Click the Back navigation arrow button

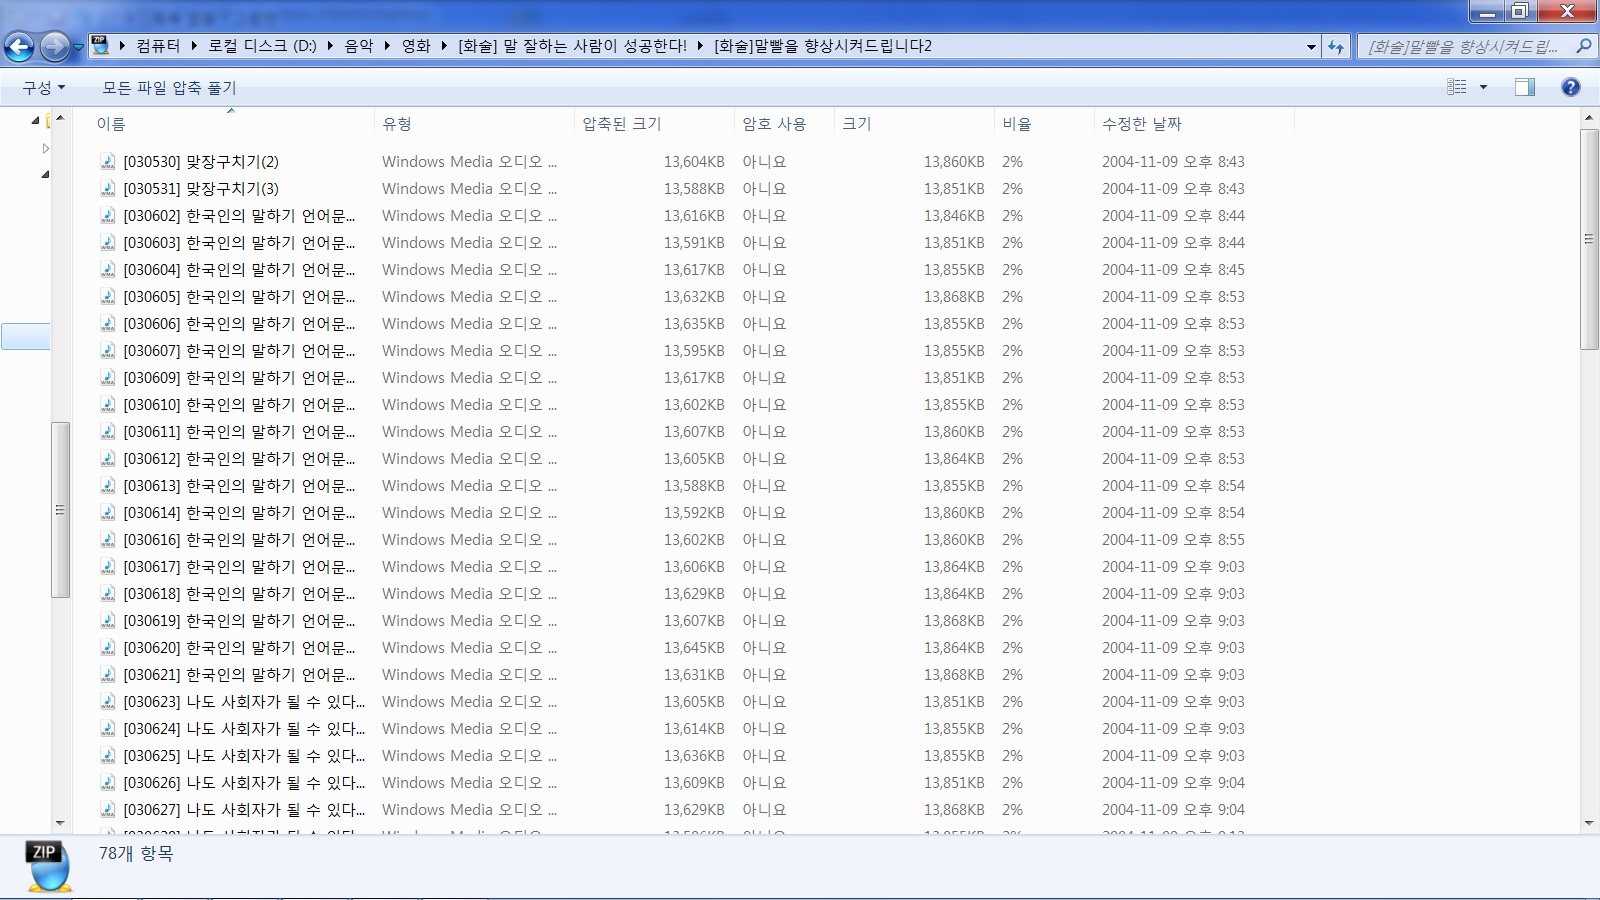coord(19,46)
